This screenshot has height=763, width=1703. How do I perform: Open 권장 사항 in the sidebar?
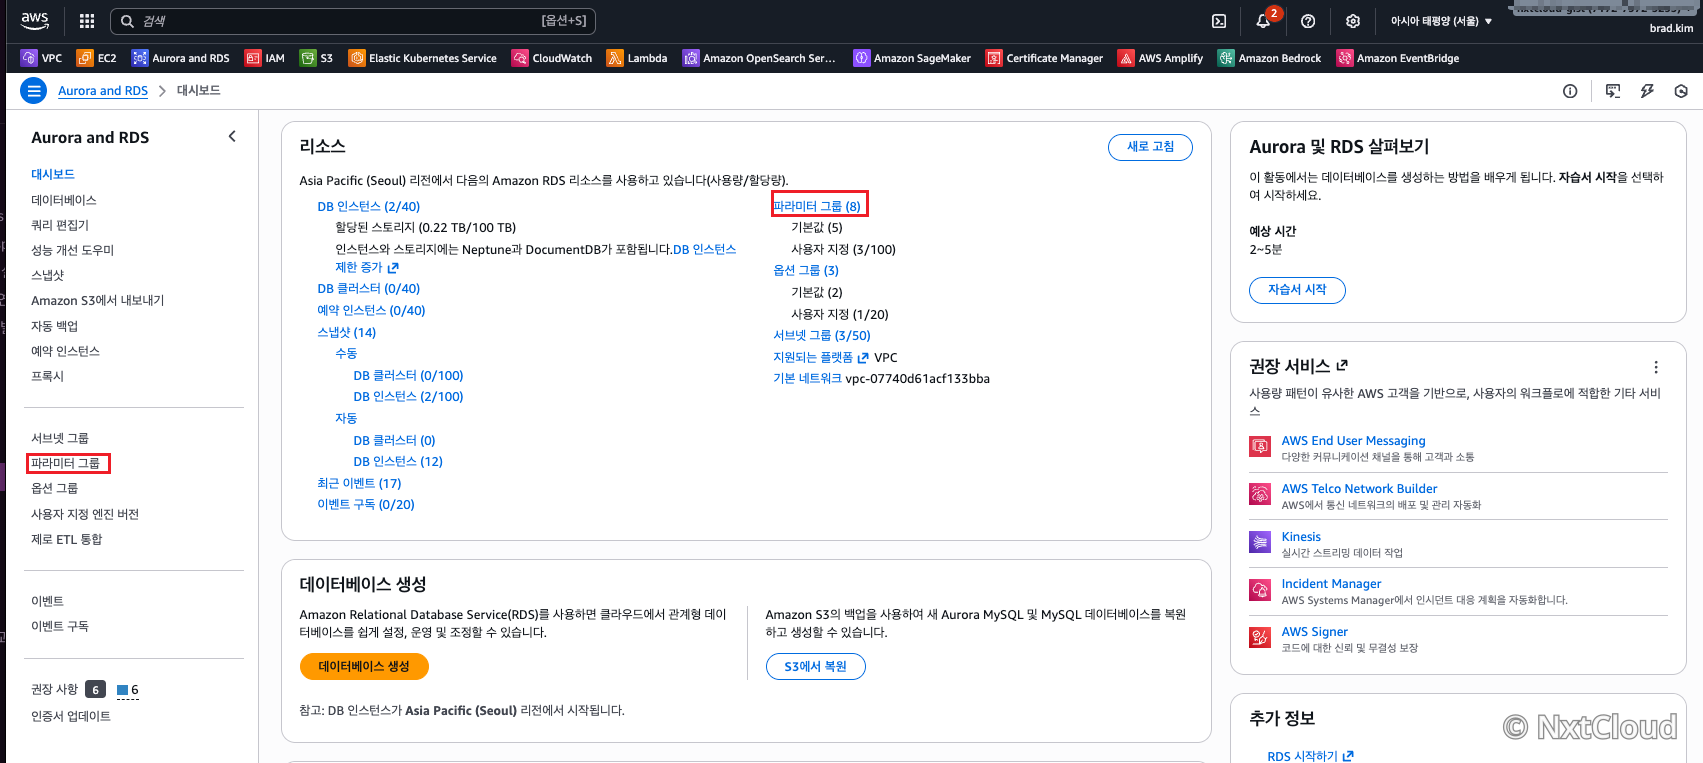[x=55, y=689]
